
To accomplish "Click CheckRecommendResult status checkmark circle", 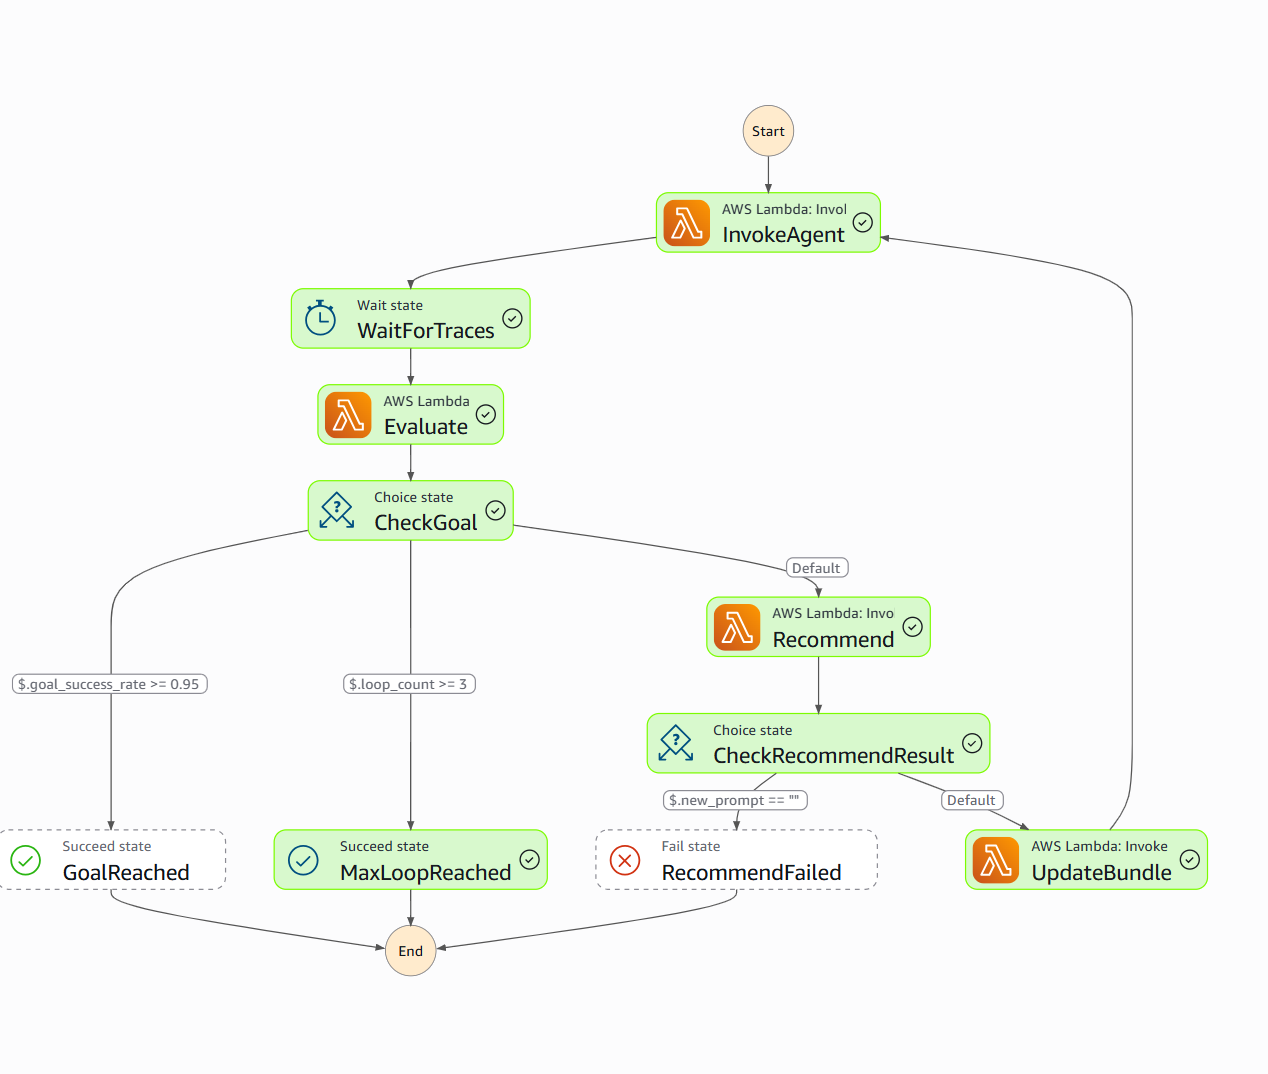I will [972, 743].
